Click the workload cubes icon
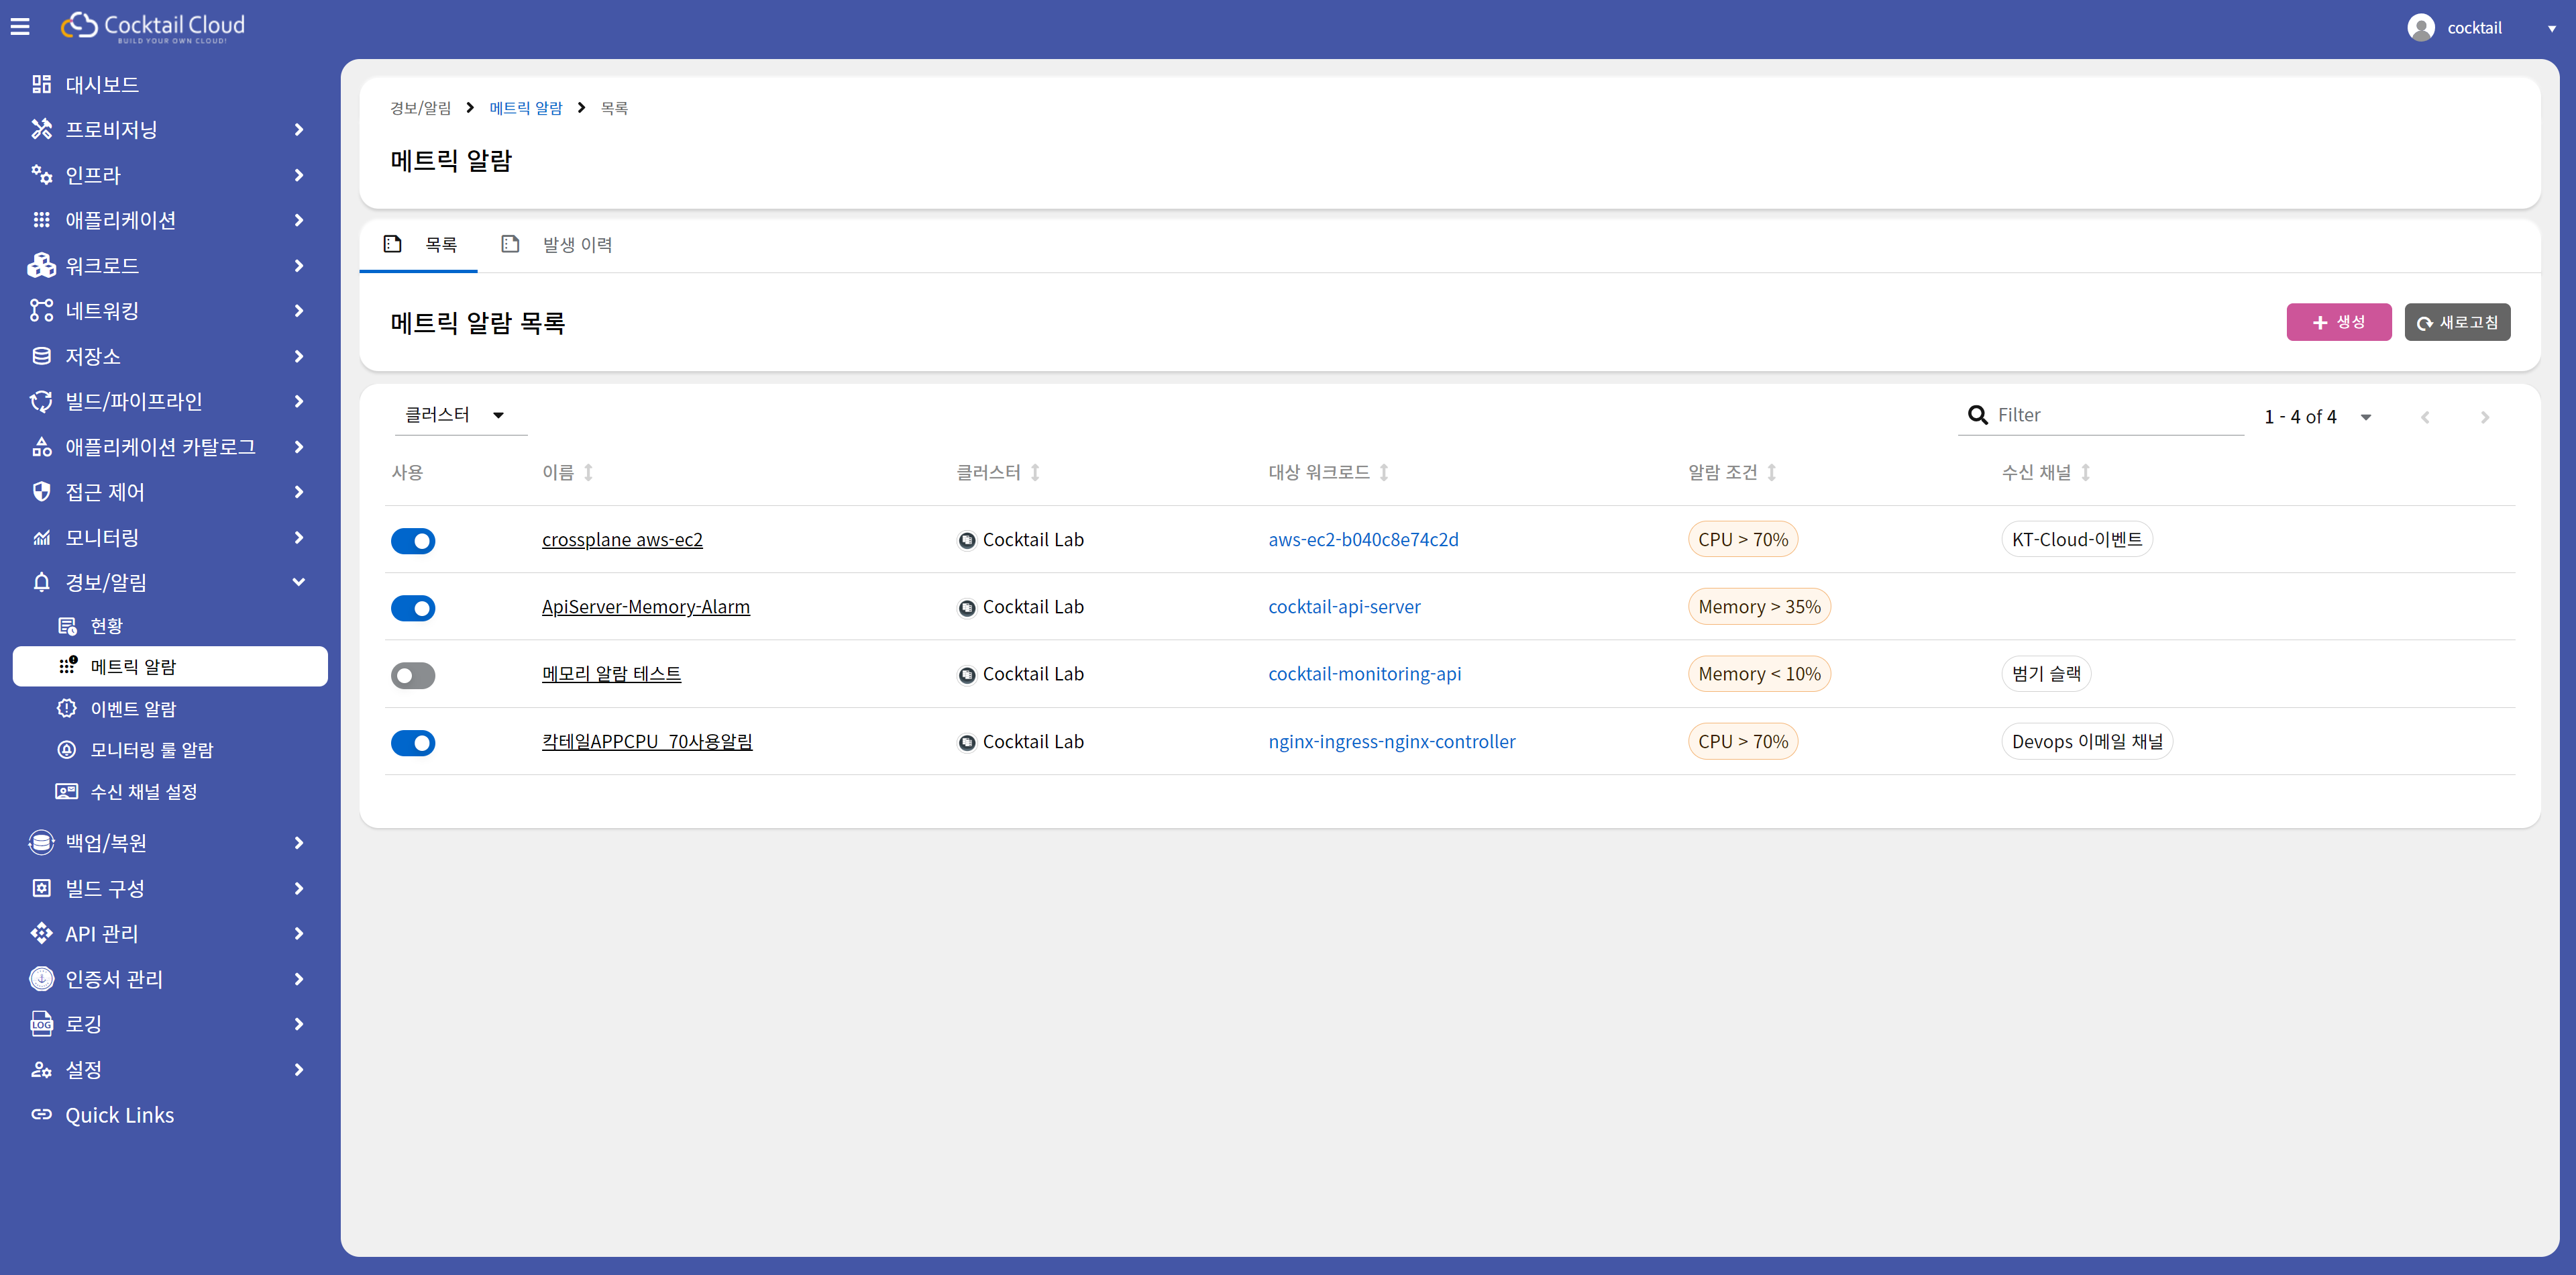 41,265
